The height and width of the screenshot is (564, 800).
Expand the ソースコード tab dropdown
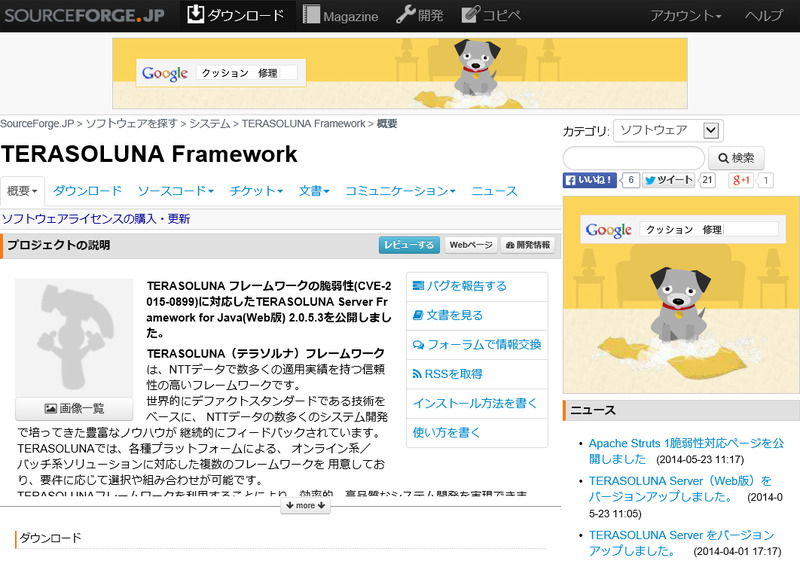pyautogui.click(x=175, y=191)
